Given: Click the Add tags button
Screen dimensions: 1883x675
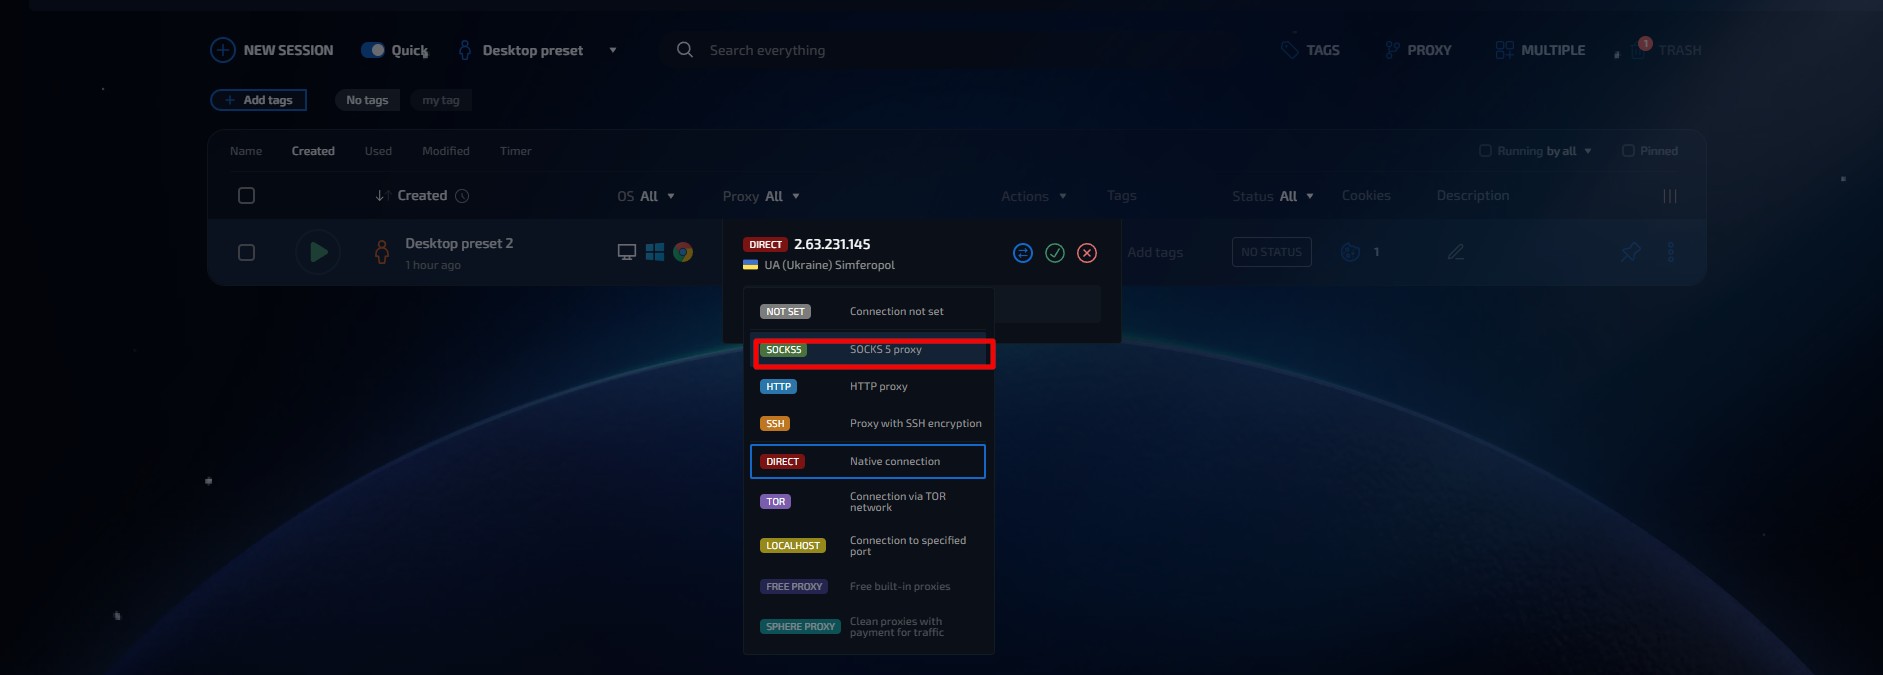Looking at the screenshot, I should pyautogui.click(x=258, y=100).
